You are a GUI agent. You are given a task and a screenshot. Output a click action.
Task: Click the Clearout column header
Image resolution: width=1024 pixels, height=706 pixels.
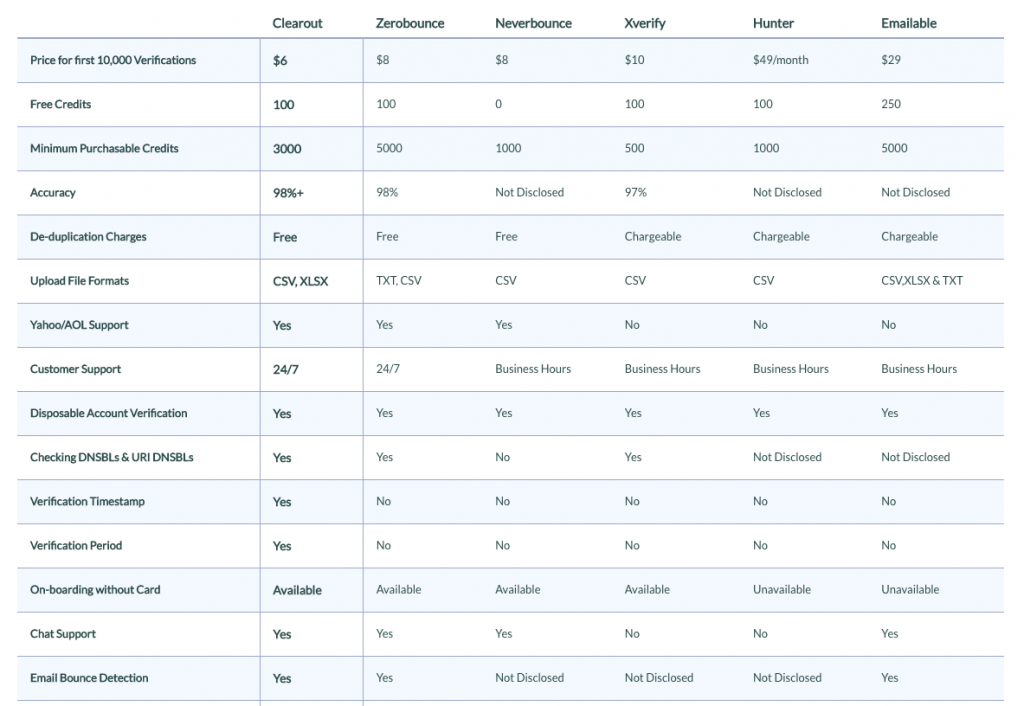[297, 24]
